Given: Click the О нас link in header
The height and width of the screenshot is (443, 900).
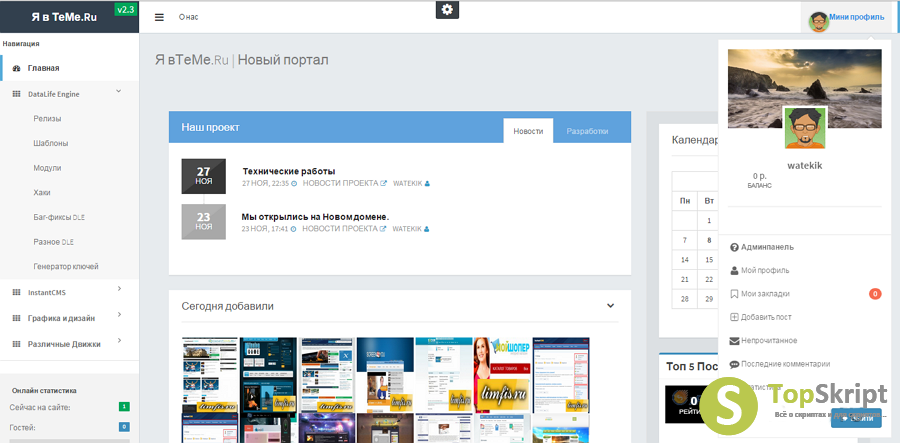Looking at the screenshot, I should tap(188, 17).
